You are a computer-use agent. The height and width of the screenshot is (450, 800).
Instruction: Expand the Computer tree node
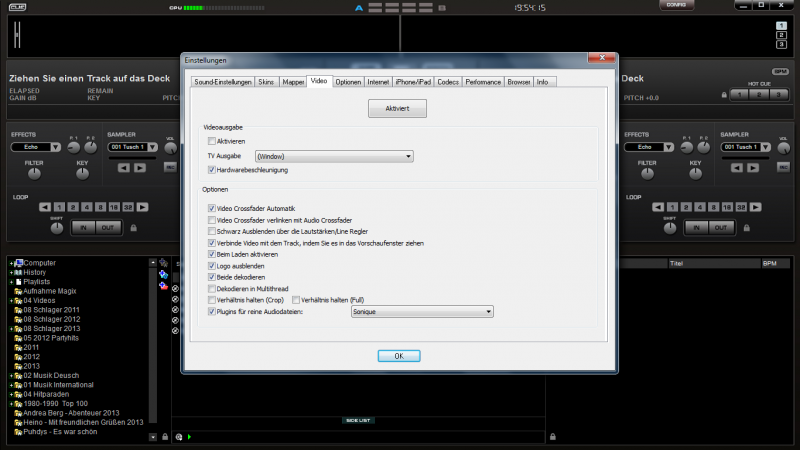pos(11,263)
